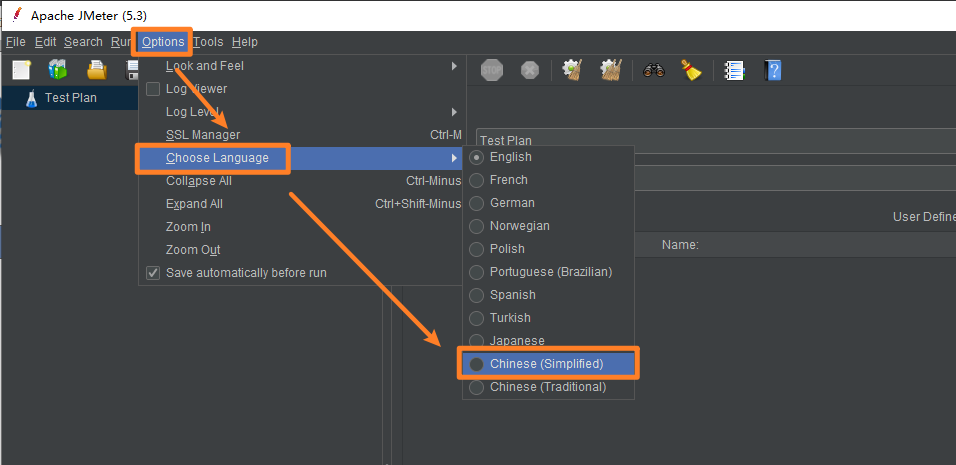Open the File menu
956x465 pixels.
pos(15,42)
